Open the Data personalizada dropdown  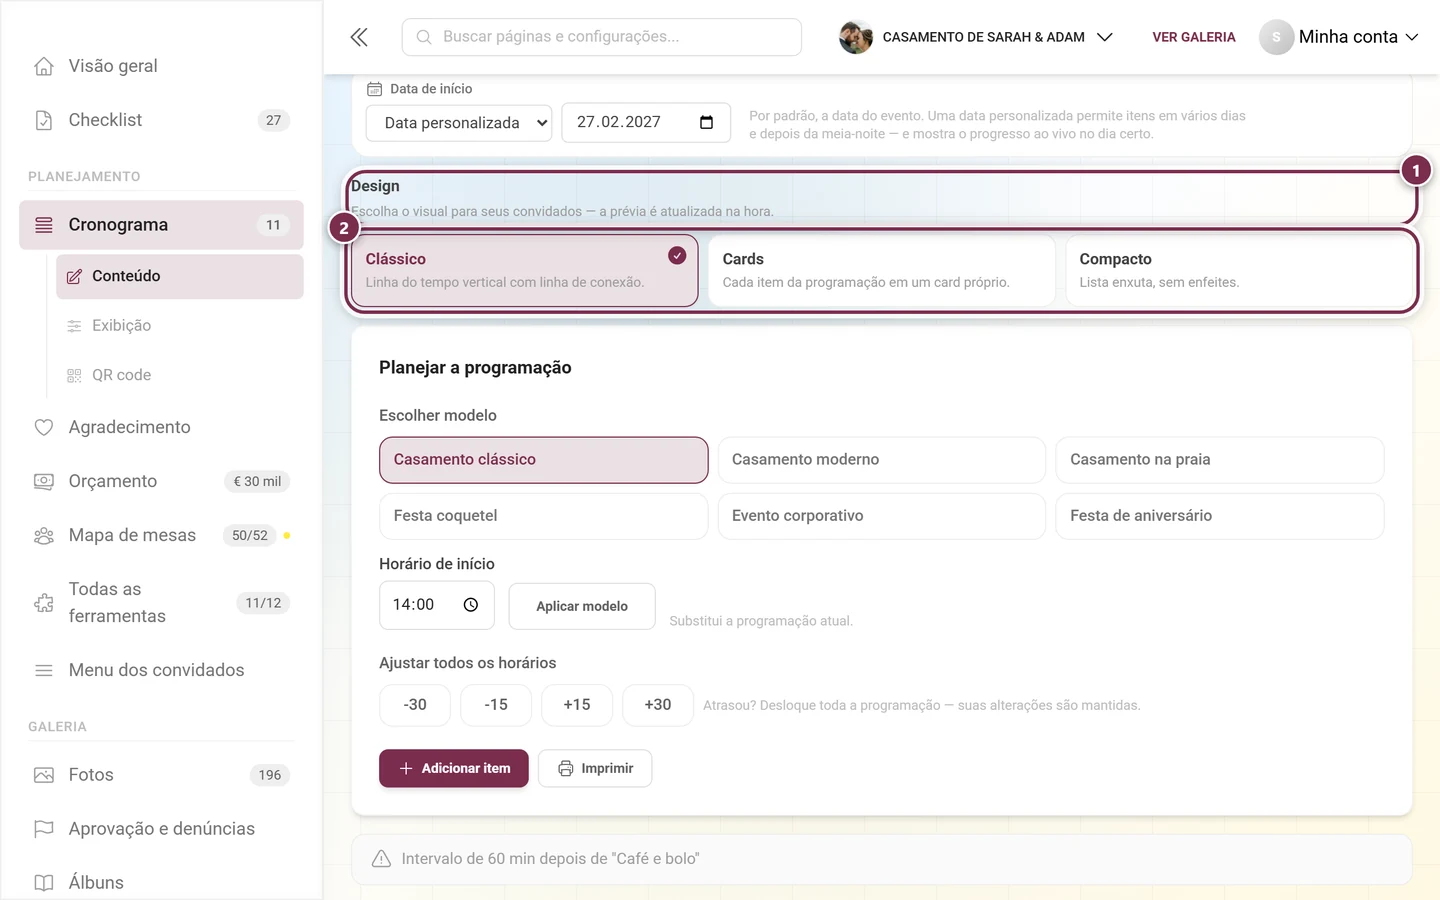459,123
